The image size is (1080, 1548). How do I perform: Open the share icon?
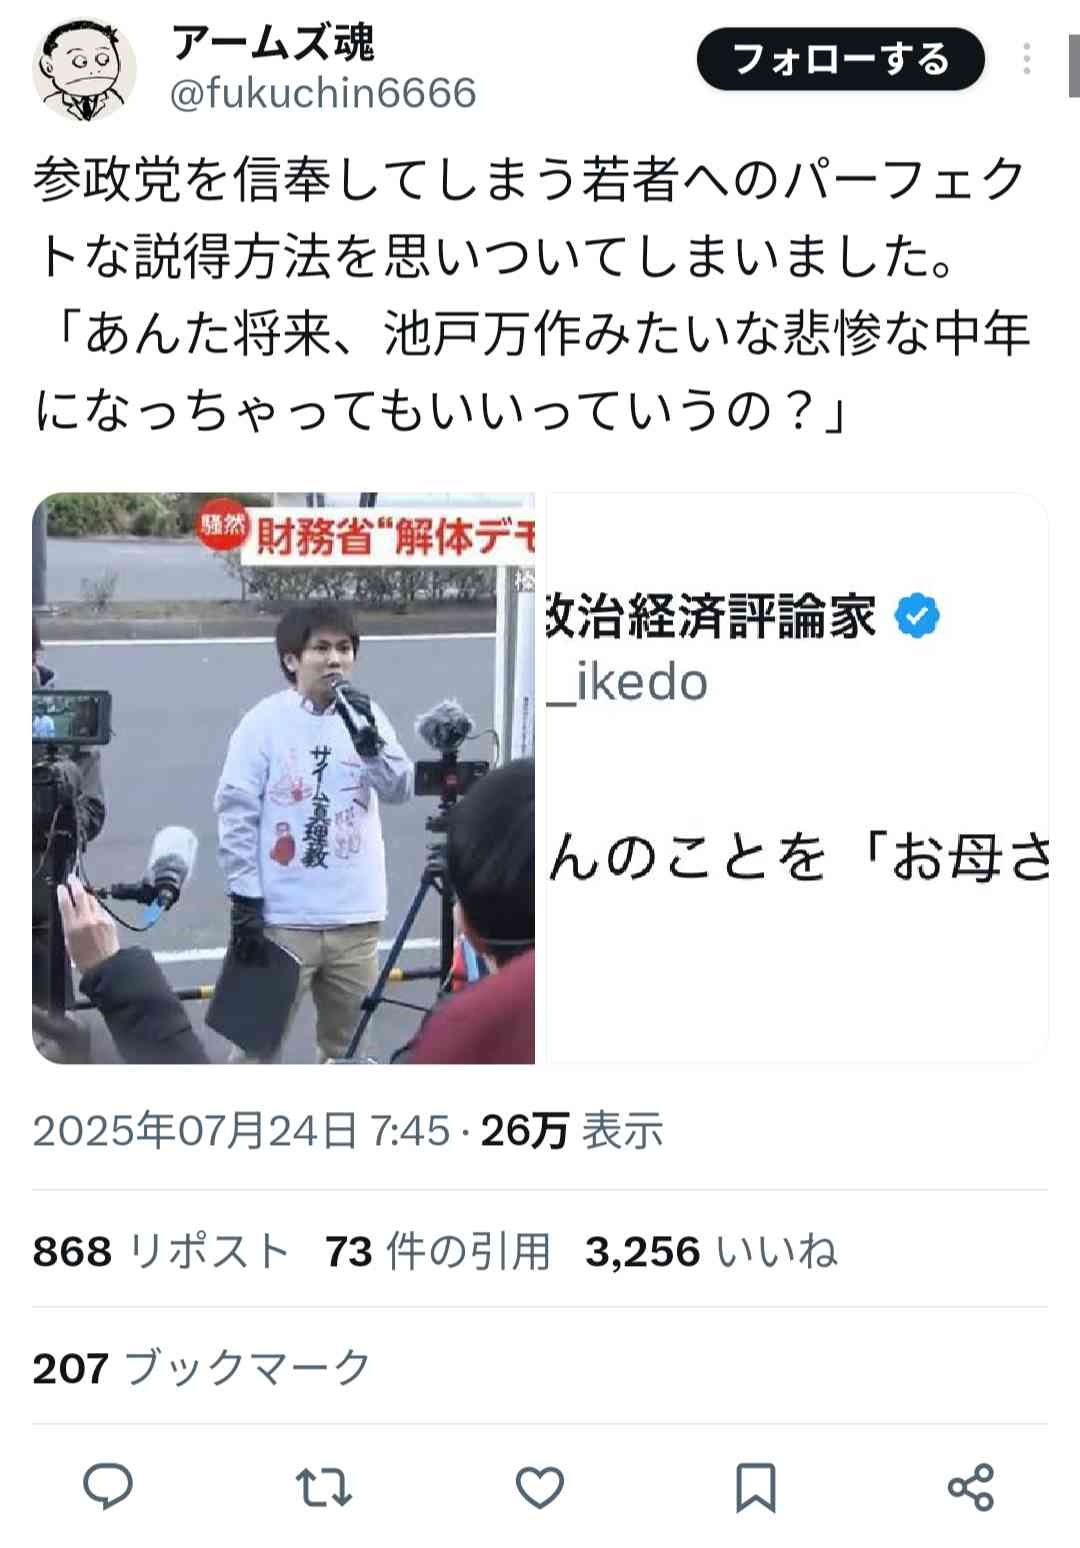pos(971,1487)
